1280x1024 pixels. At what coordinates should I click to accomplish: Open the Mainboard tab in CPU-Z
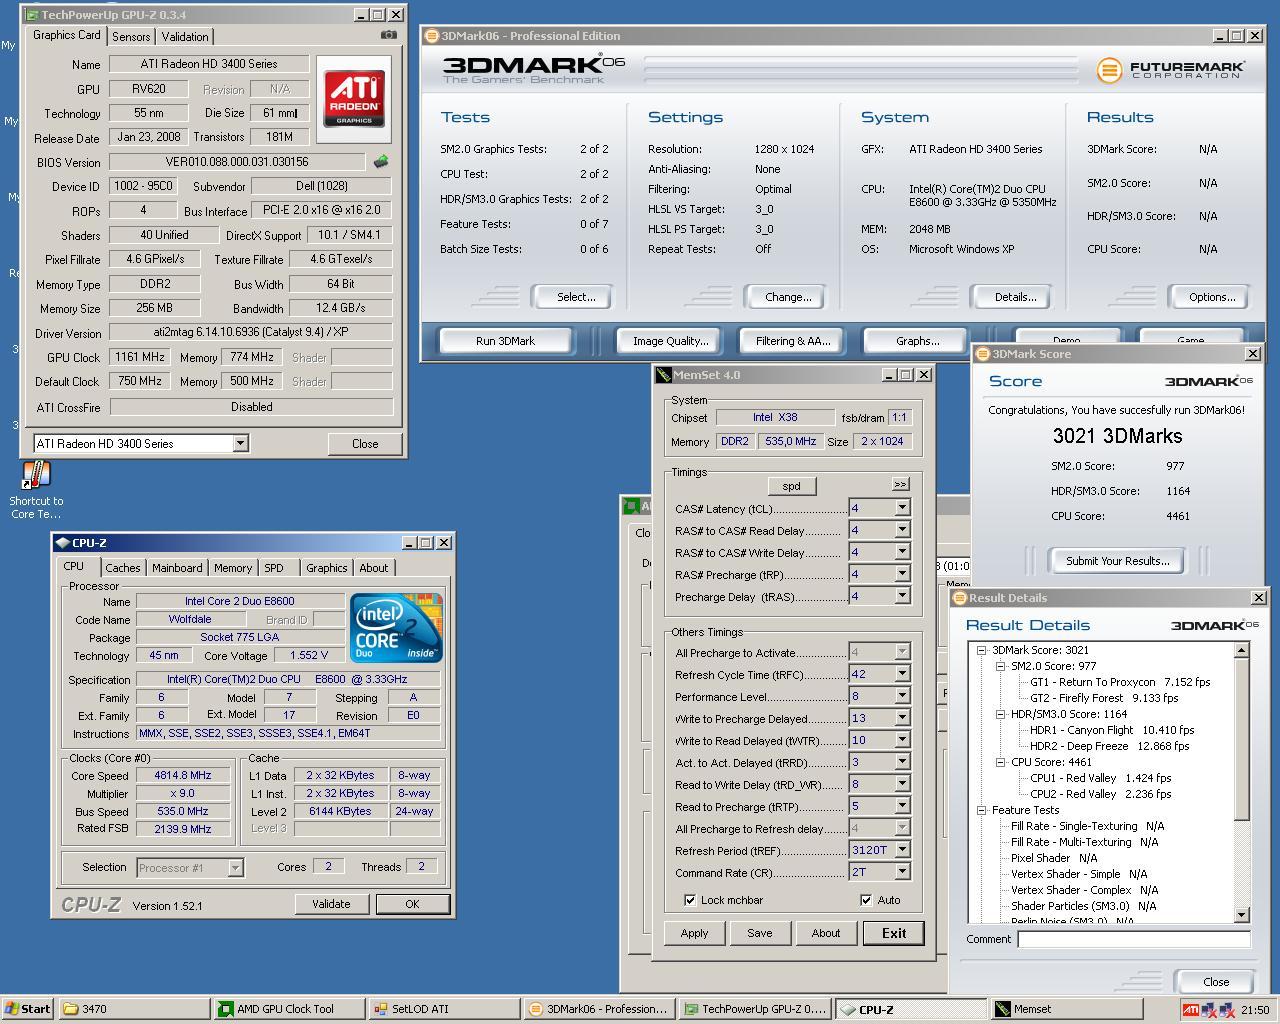point(177,567)
